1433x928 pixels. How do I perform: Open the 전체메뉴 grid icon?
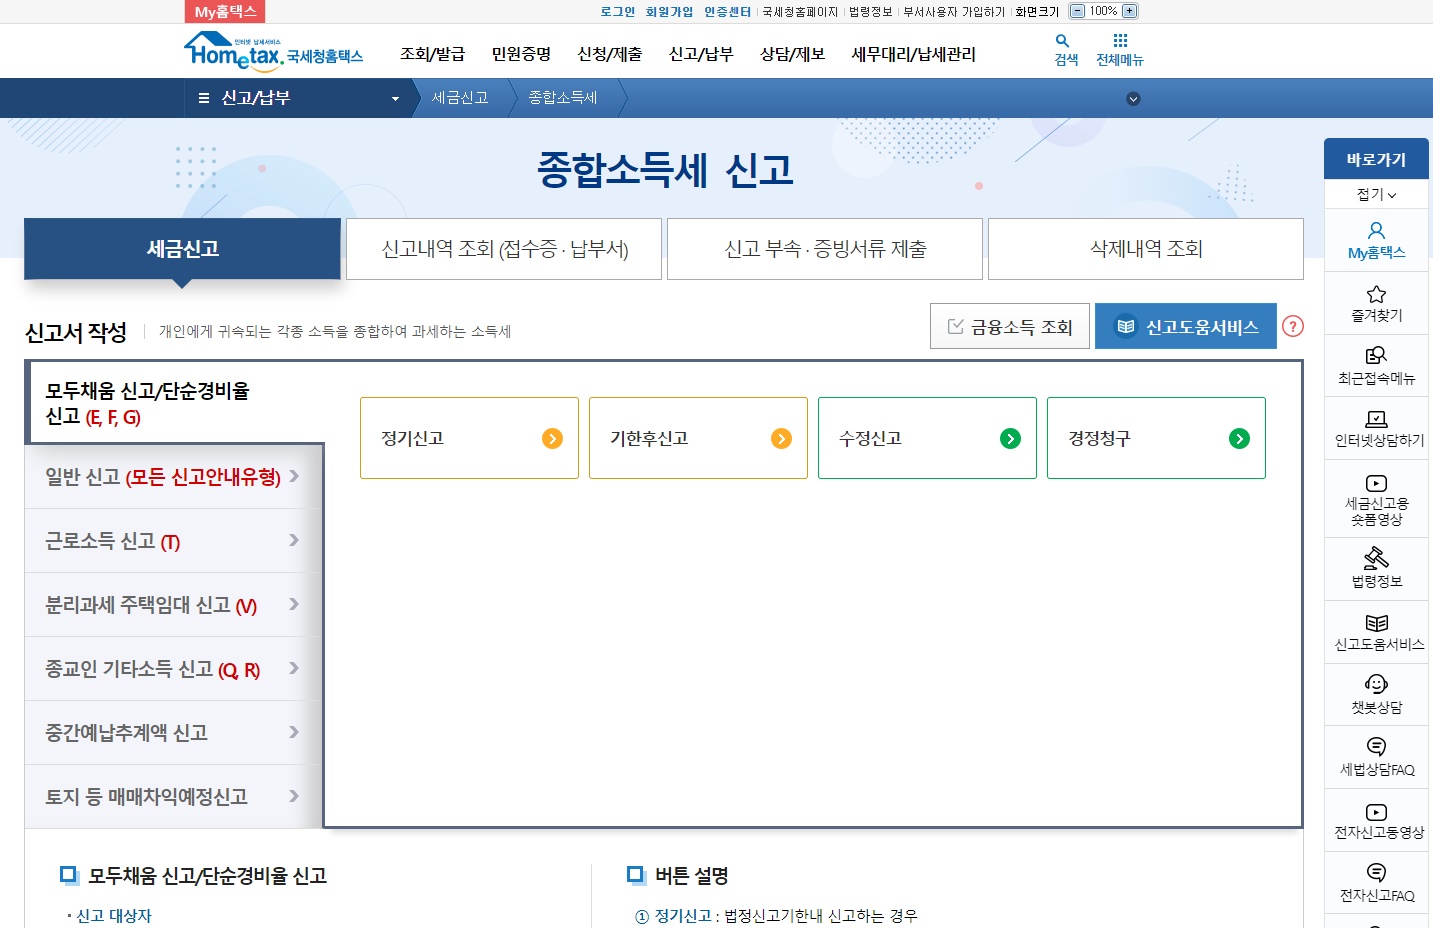coord(1119,50)
